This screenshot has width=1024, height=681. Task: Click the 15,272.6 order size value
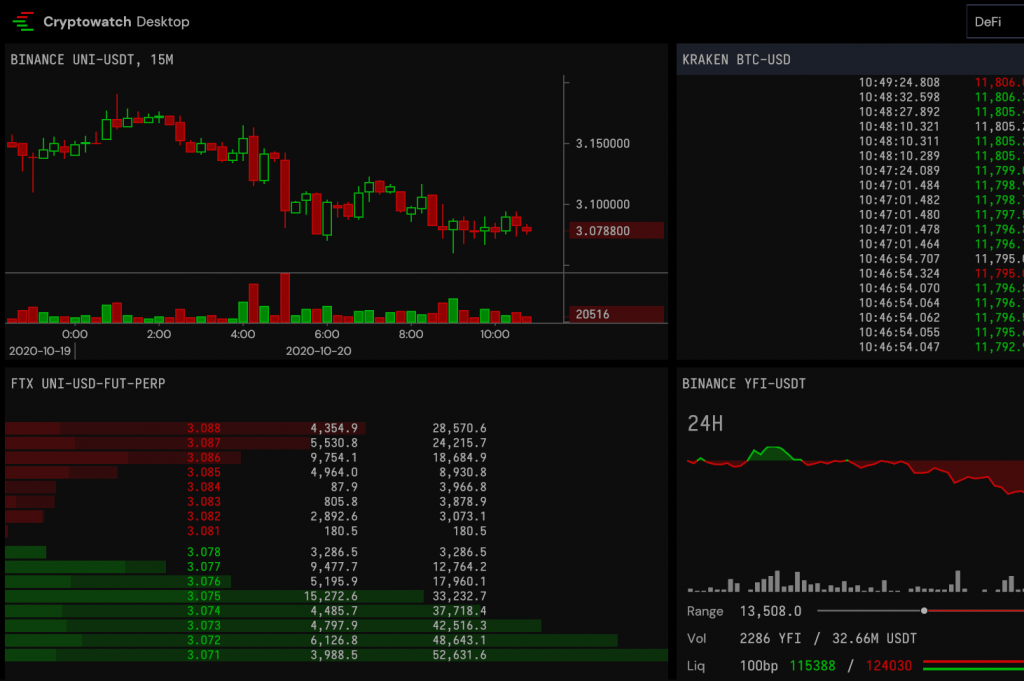[330, 596]
